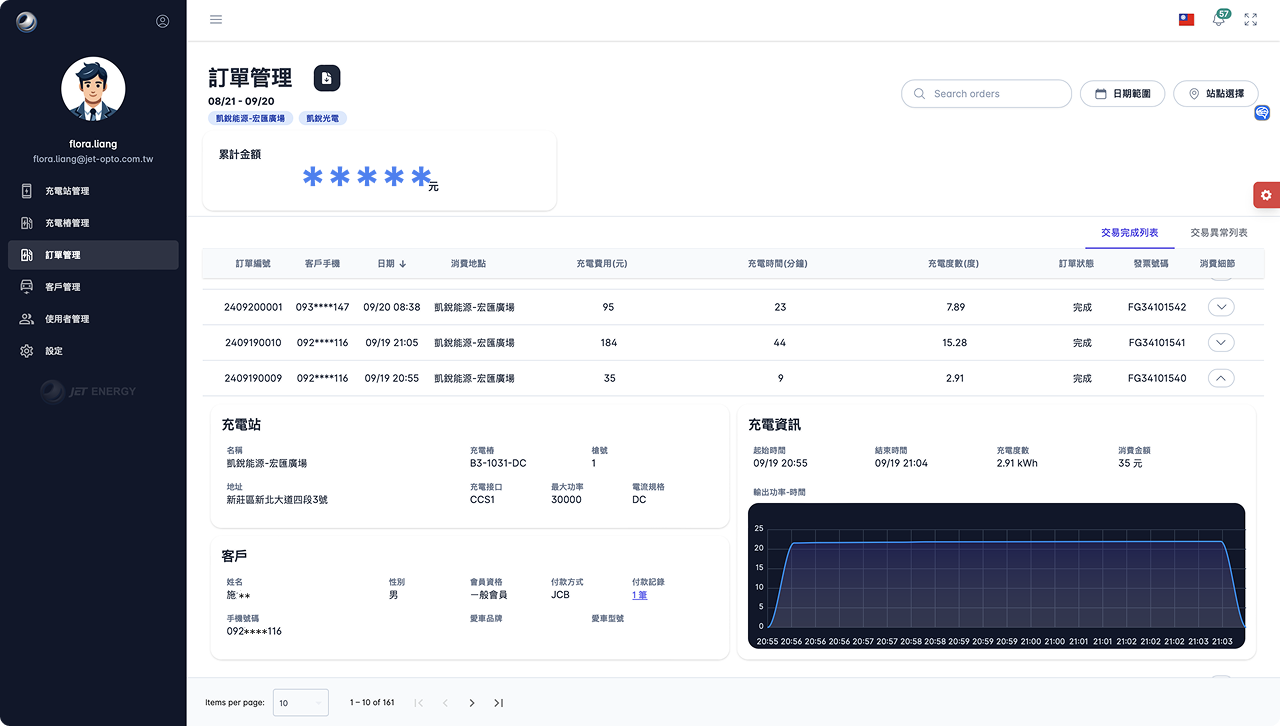Click the flora.liang profile avatar

(93, 89)
